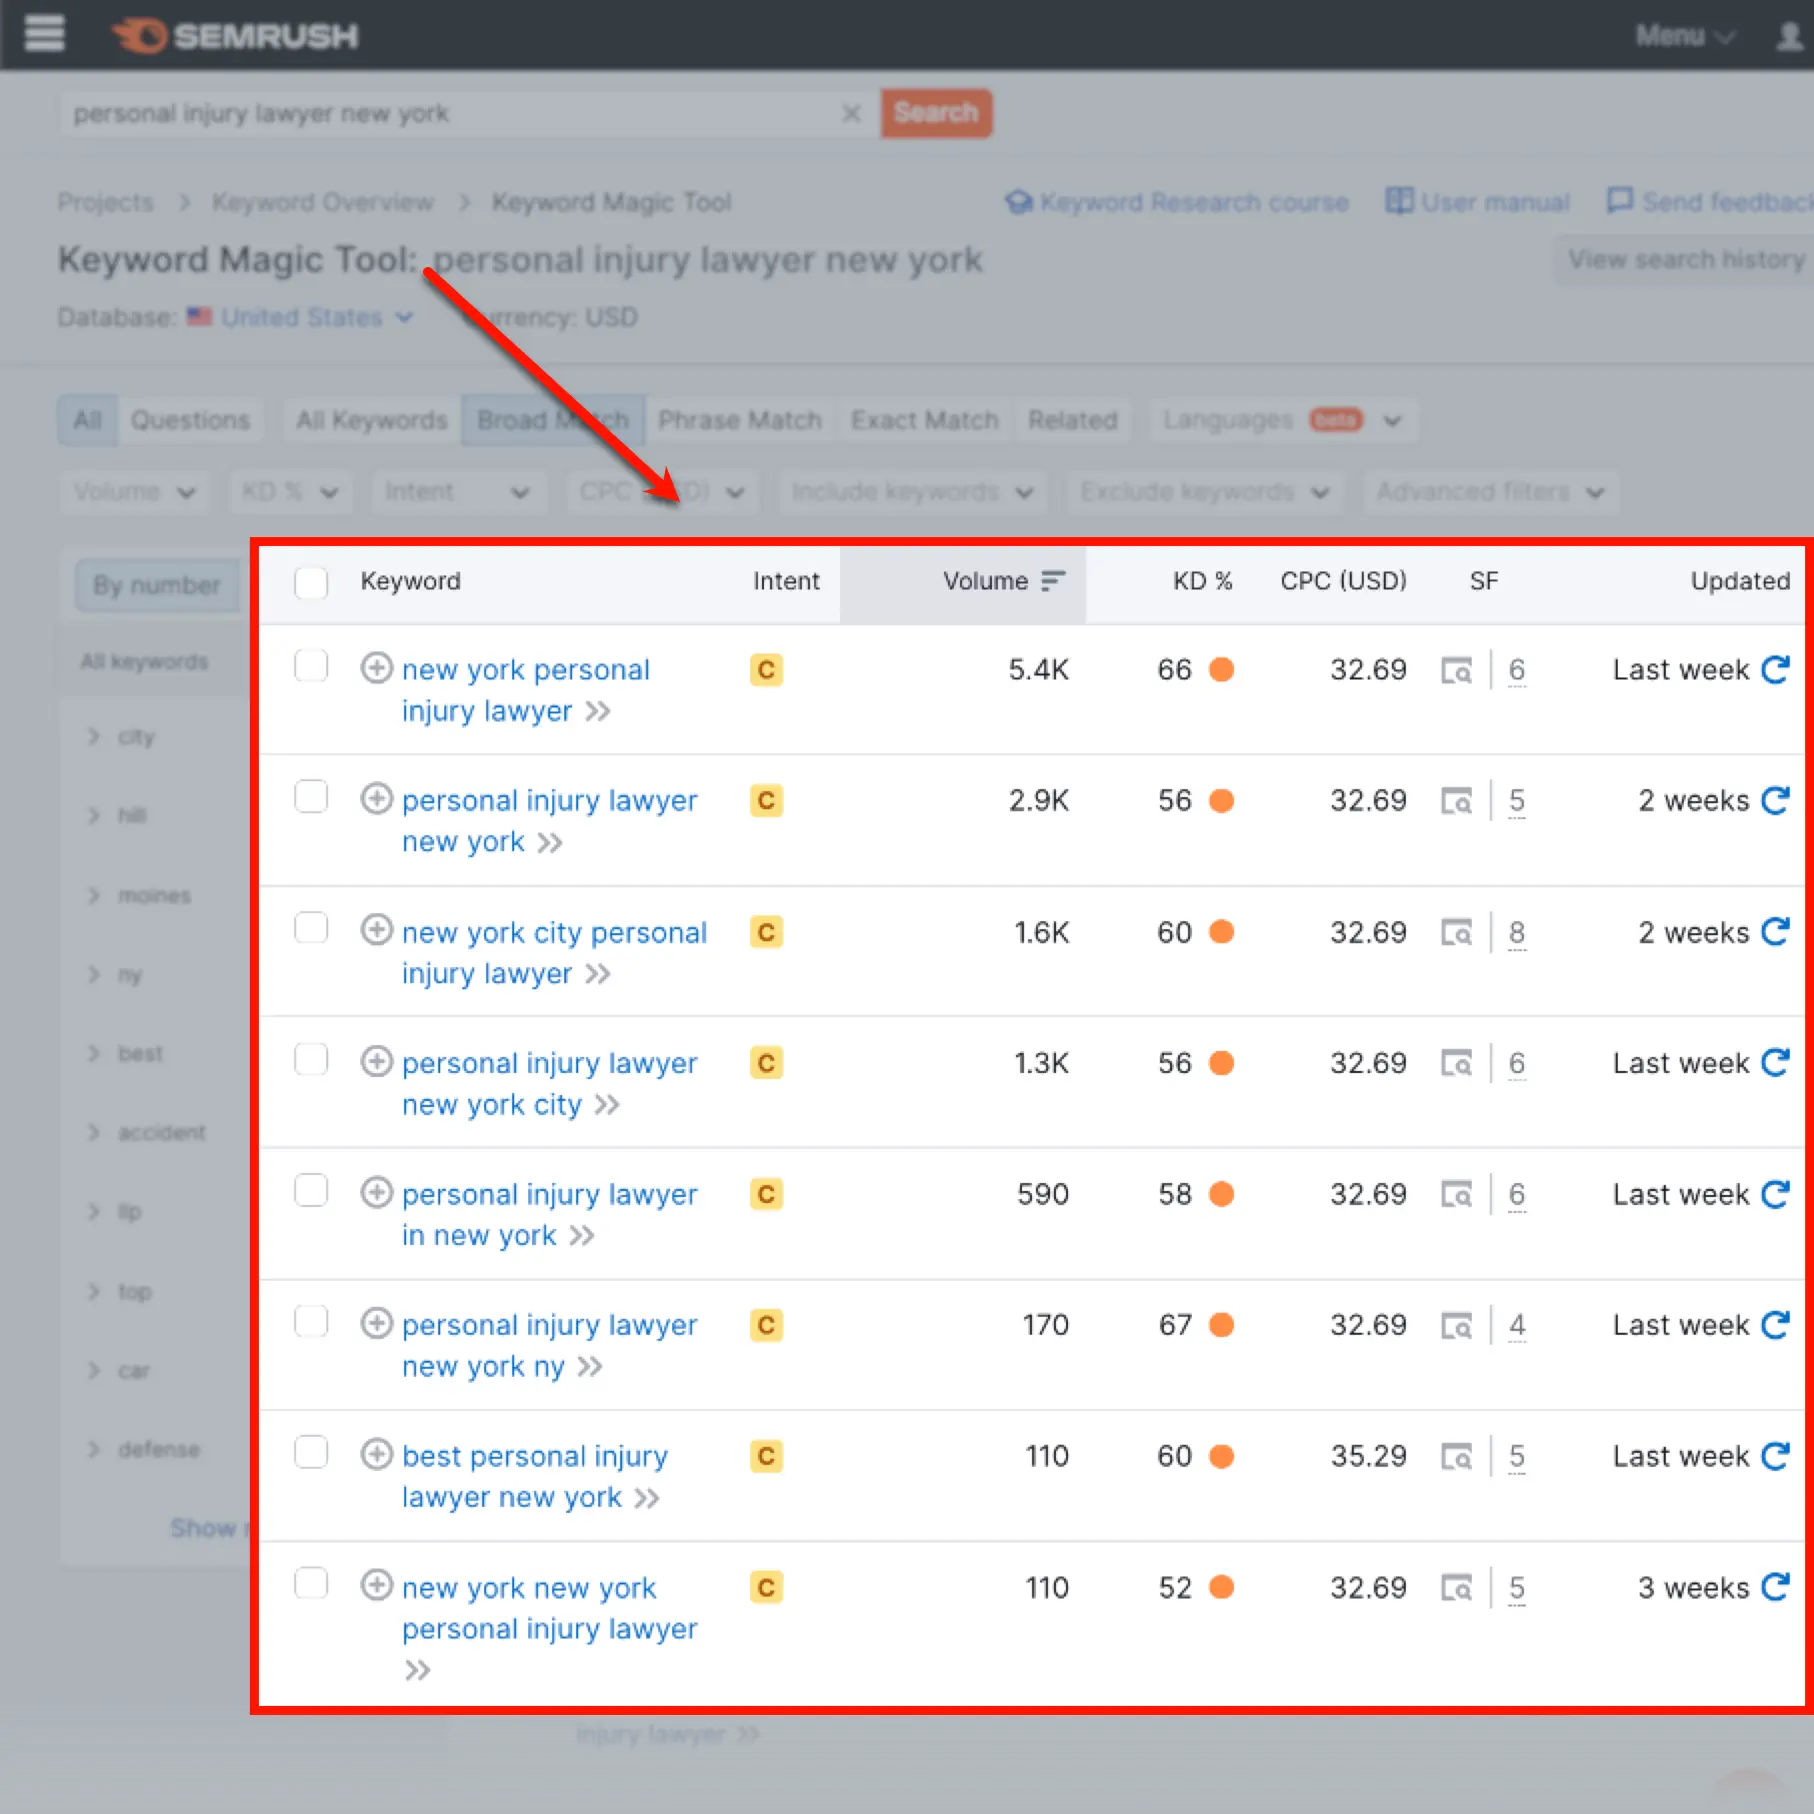Select all keywords with the header checkbox
This screenshot has width=1814, height=1814.
(311, 583)
